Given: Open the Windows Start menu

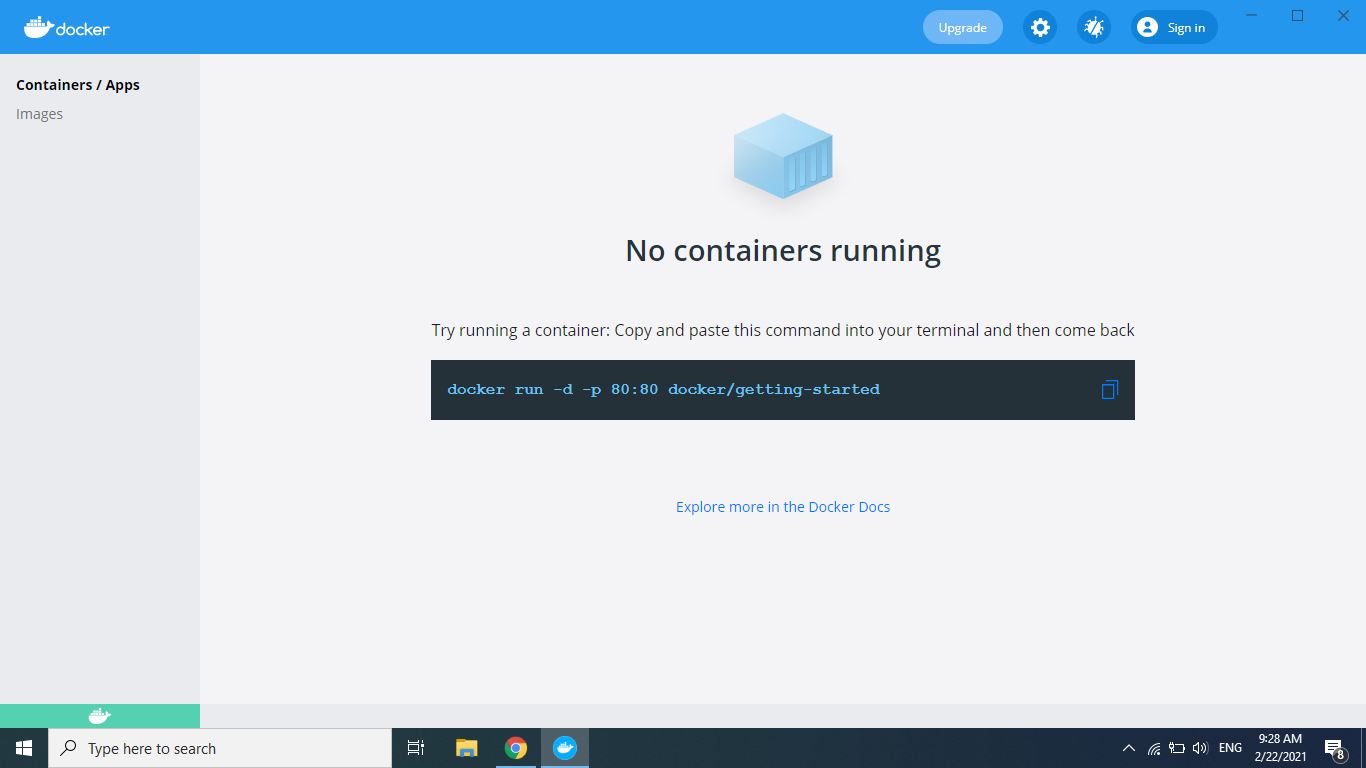Looking at the screenshot, I should tap(24, 748).
